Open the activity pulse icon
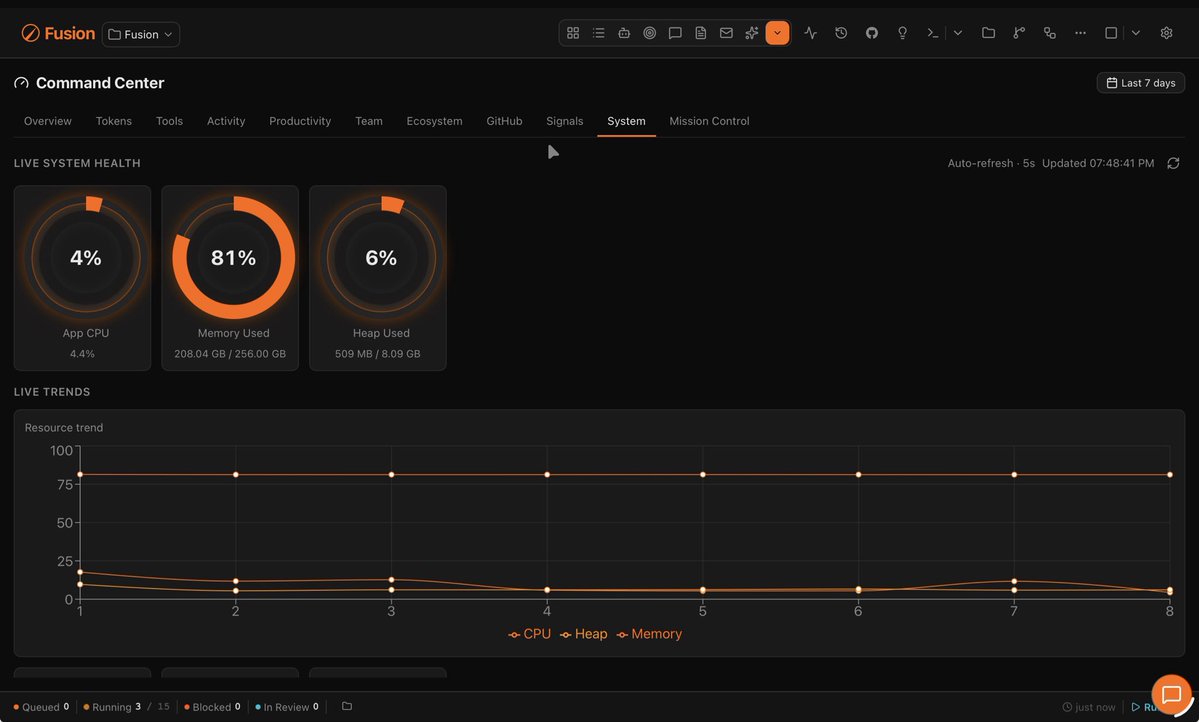The height and width of the screenshot is (722, 1199). pyautogui.click(x=811, y=33)
